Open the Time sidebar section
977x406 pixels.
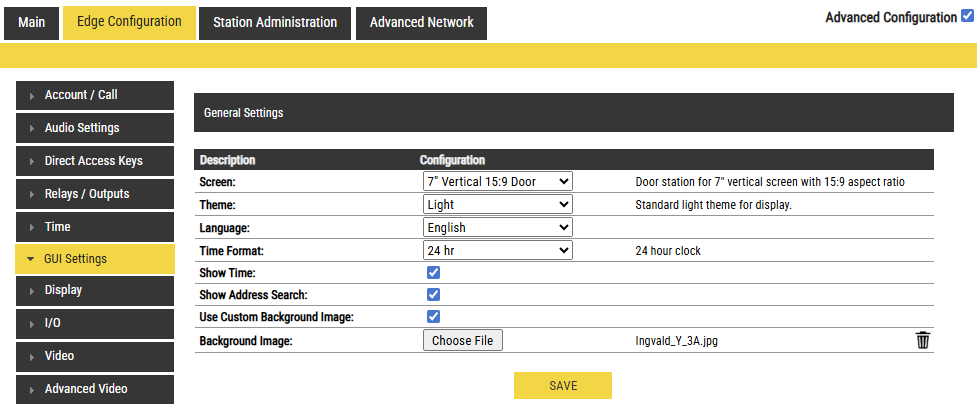coord(95,227)
